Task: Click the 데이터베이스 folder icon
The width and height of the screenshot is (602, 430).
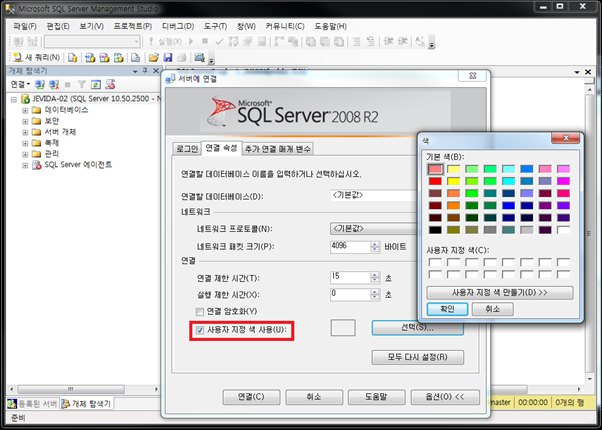Action: [x=36, y=110]
